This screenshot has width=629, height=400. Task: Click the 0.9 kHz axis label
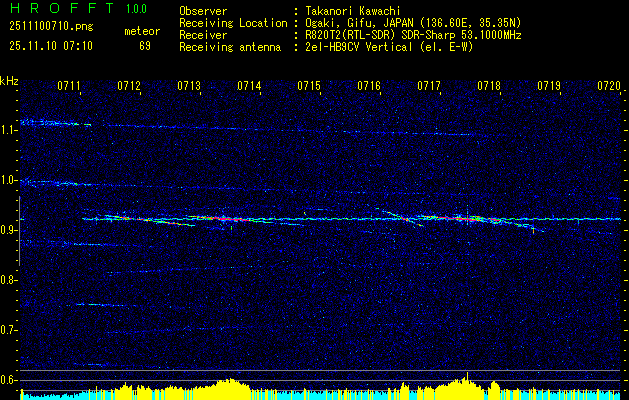click(x=9, y=230)
